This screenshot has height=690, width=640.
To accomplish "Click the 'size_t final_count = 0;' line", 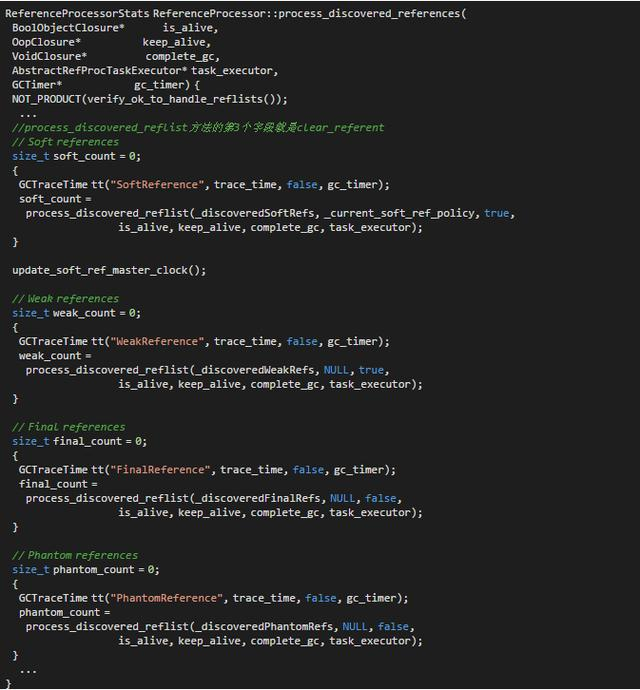I will tap(80, 441).
